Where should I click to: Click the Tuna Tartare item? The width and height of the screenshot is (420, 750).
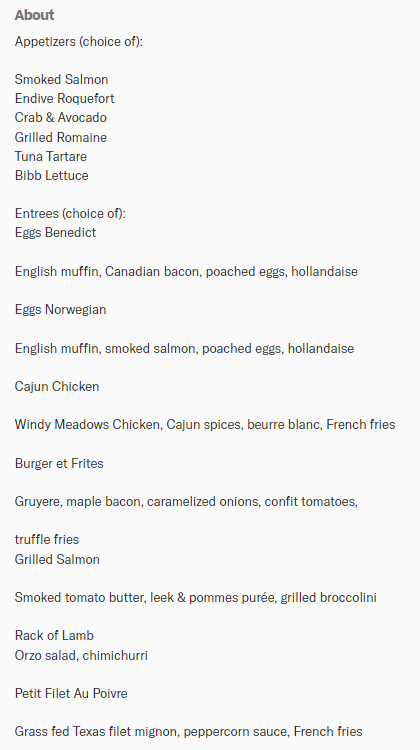coord(51,156)
